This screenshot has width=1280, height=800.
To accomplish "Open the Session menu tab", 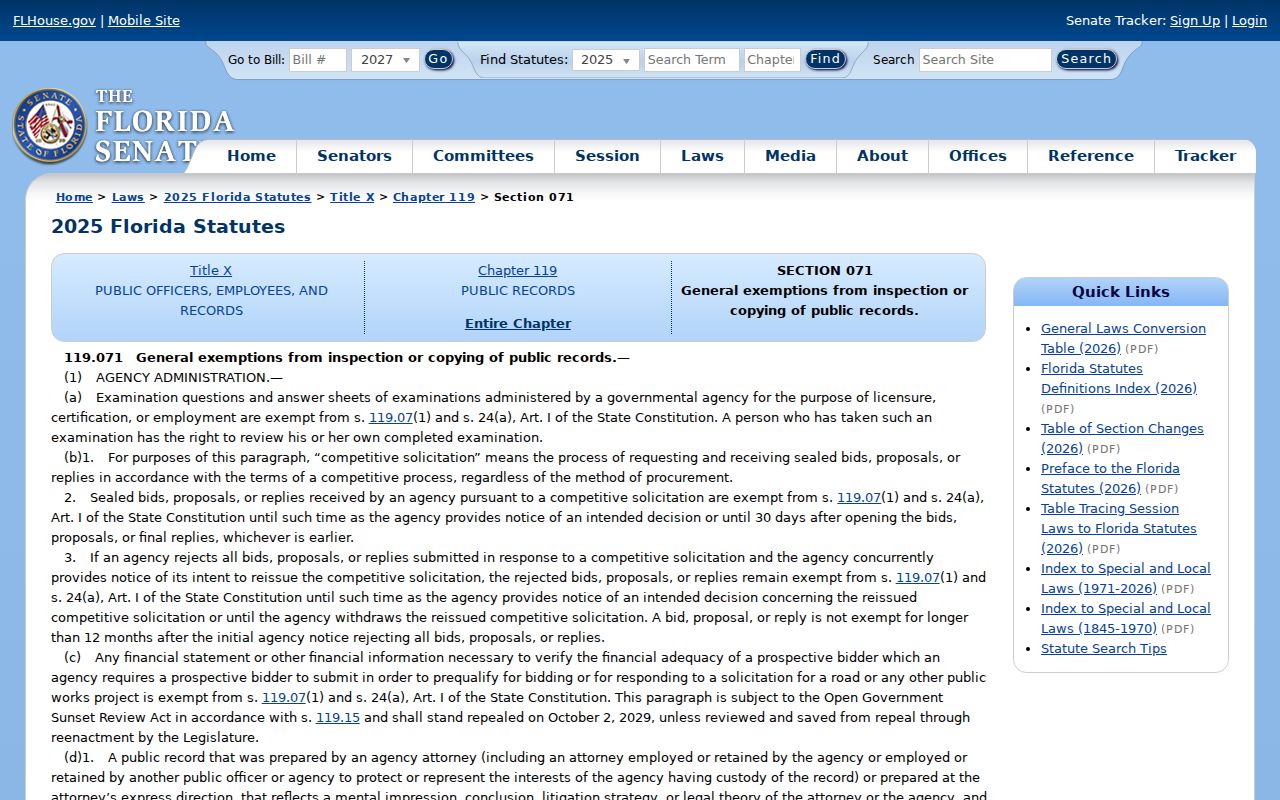I will pos(607,156).
